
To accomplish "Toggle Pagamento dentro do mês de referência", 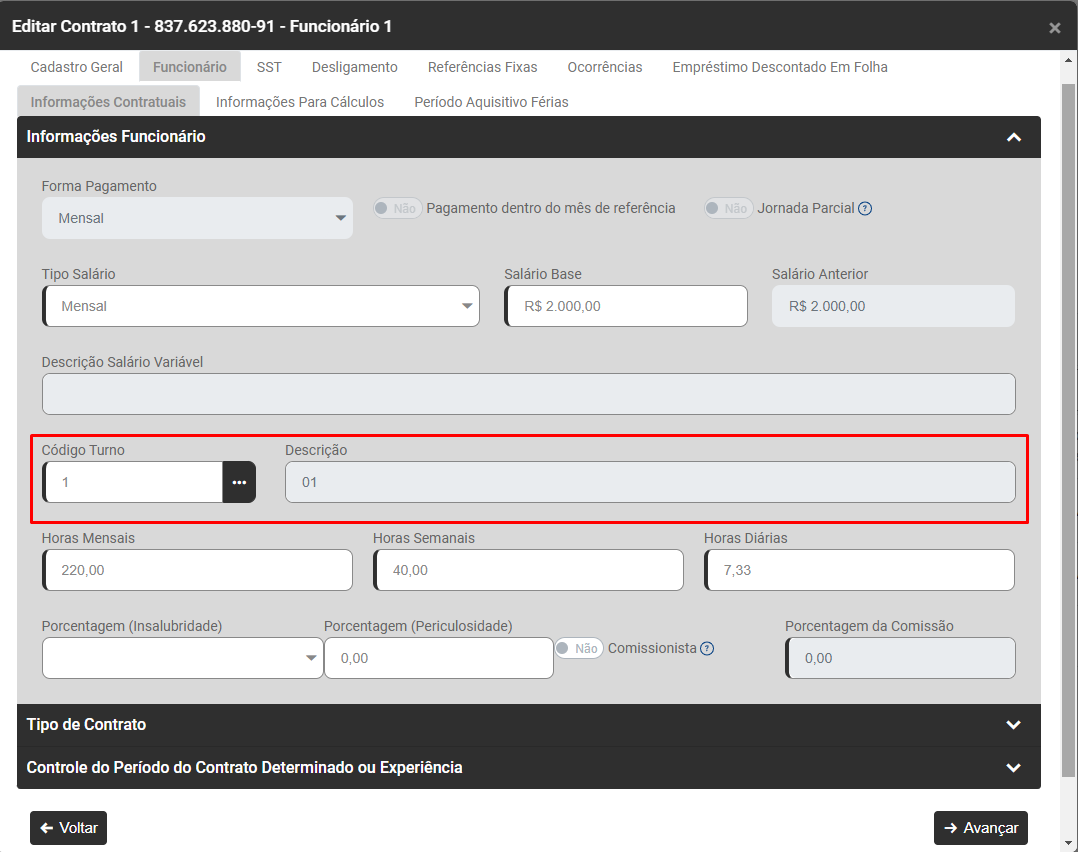I will [396, 209].
